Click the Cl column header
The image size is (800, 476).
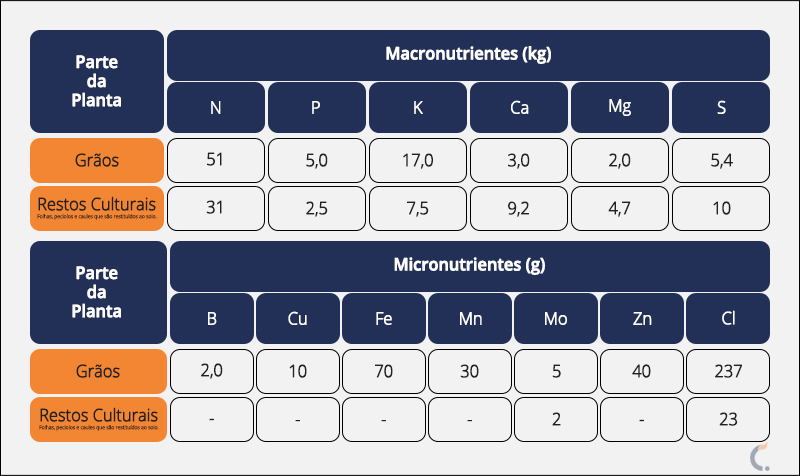(x=728, y=319)
